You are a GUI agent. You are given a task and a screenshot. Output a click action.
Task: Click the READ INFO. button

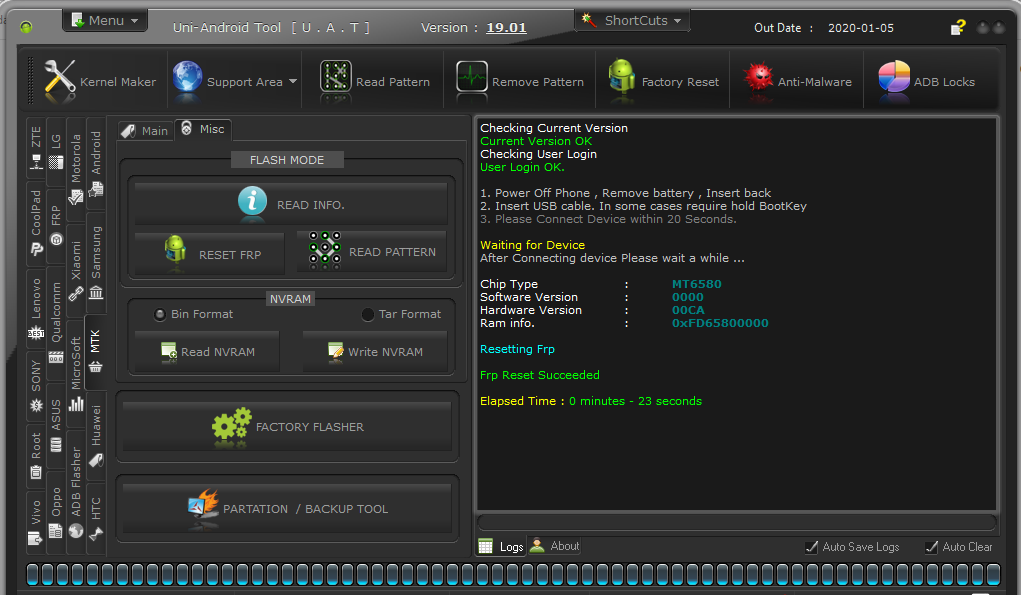291,203
